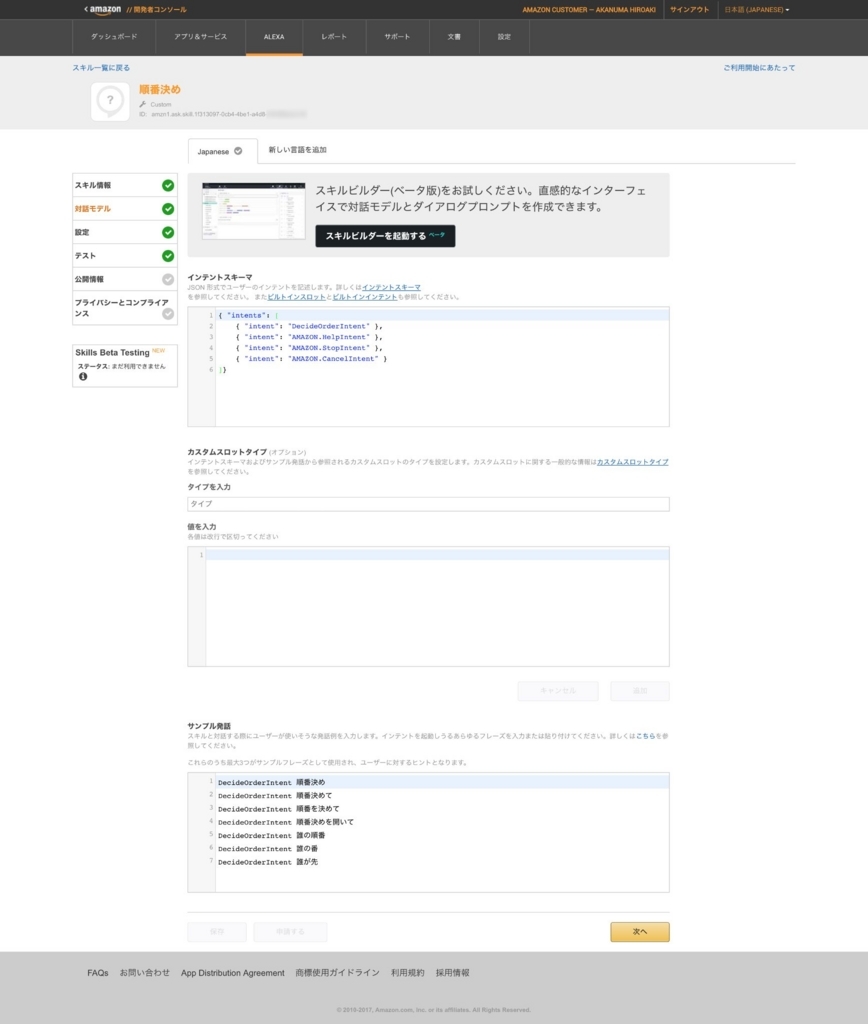Click in the slot values editor
The image size is (868, 1024).
(x=428, y=607)
